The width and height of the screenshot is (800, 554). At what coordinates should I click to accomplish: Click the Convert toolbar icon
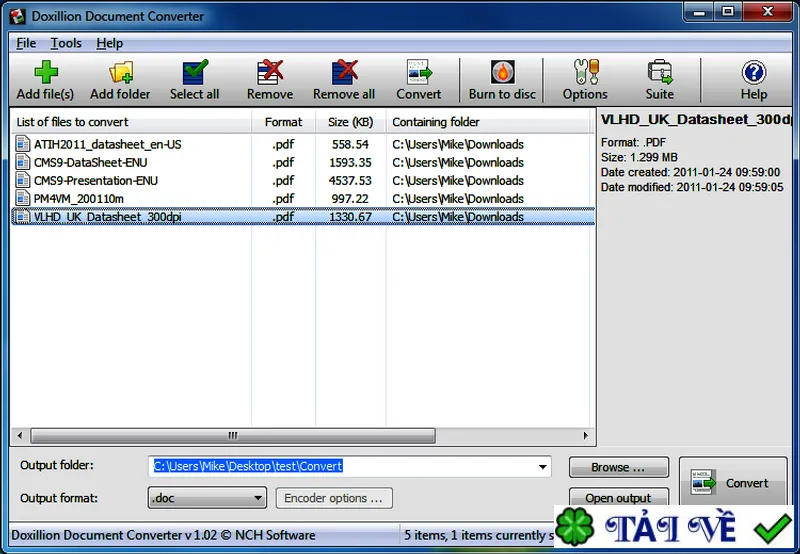(419, 72)
